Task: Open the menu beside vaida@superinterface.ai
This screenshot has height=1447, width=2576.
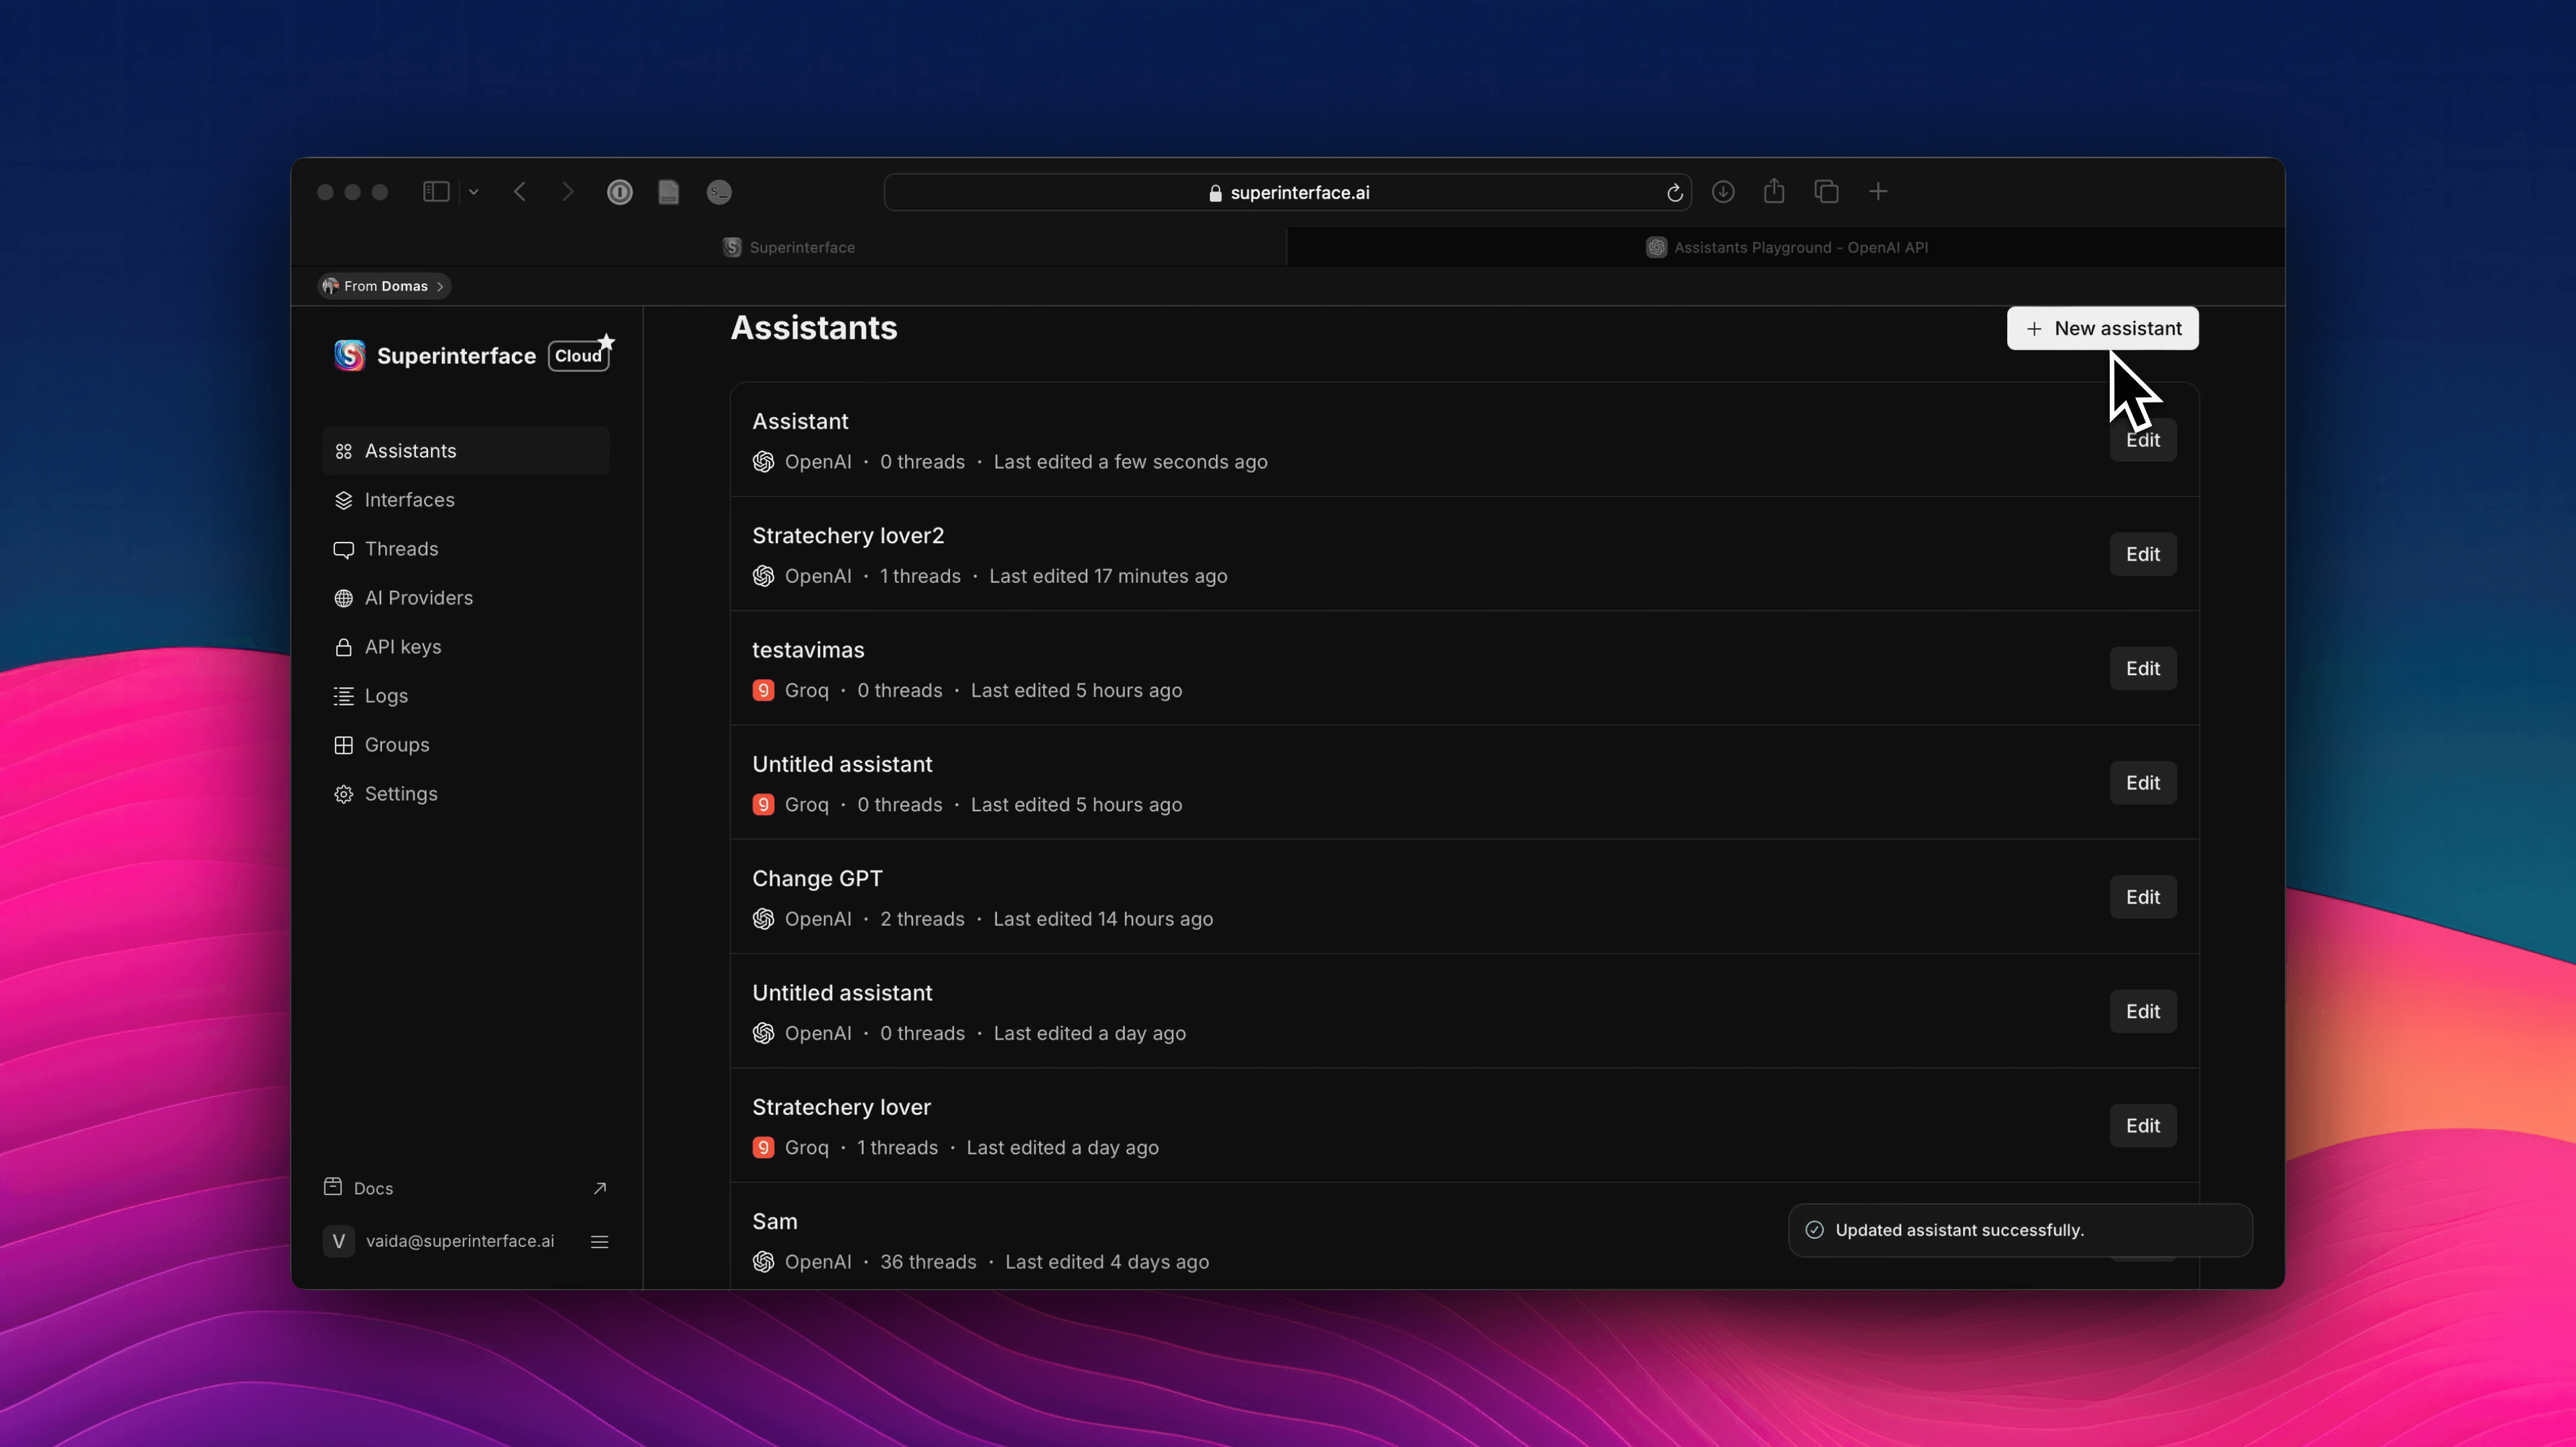Action: coord(600,1241)
